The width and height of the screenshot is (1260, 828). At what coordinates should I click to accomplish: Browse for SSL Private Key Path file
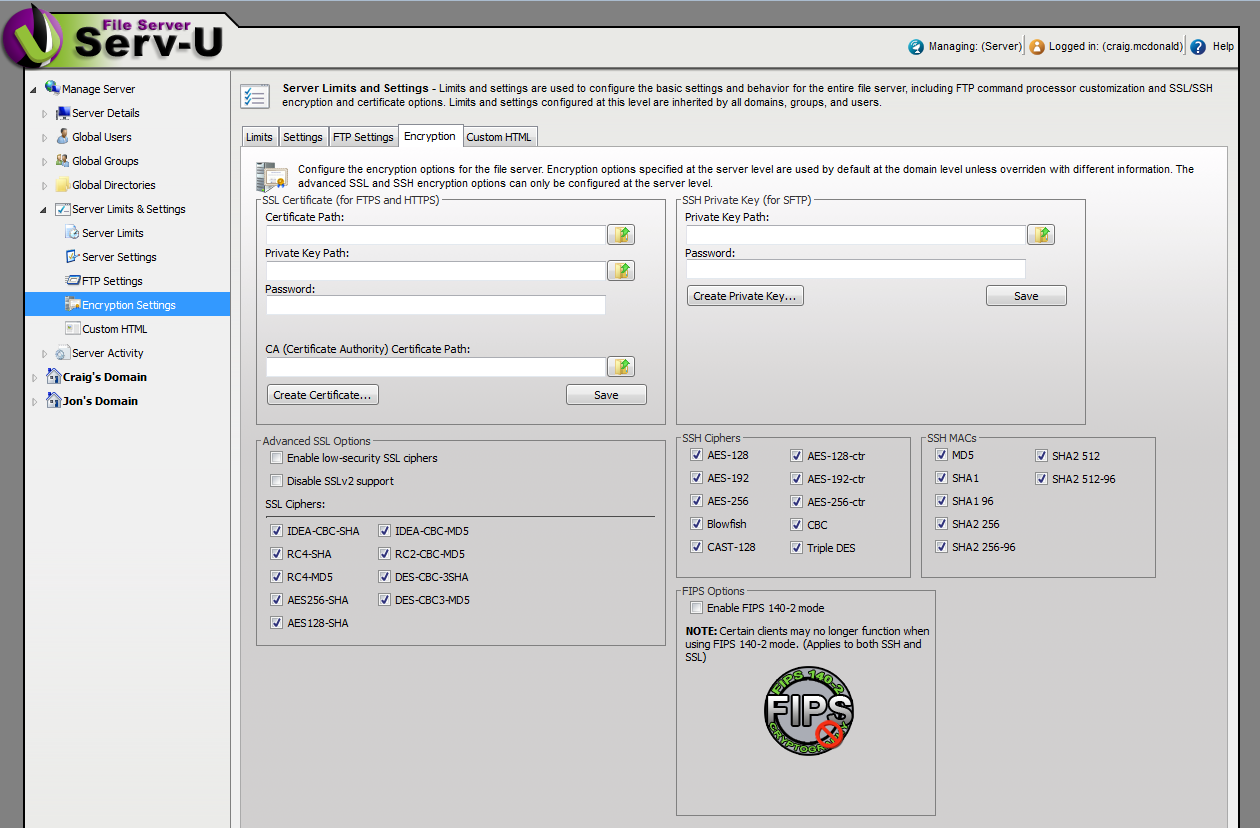[621, 271]
